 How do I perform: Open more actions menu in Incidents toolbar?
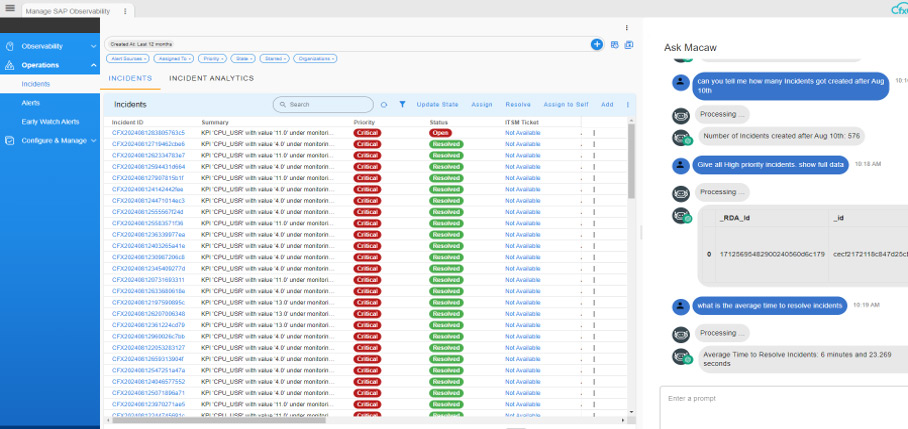pyautogui.click(x=628, y=105)
